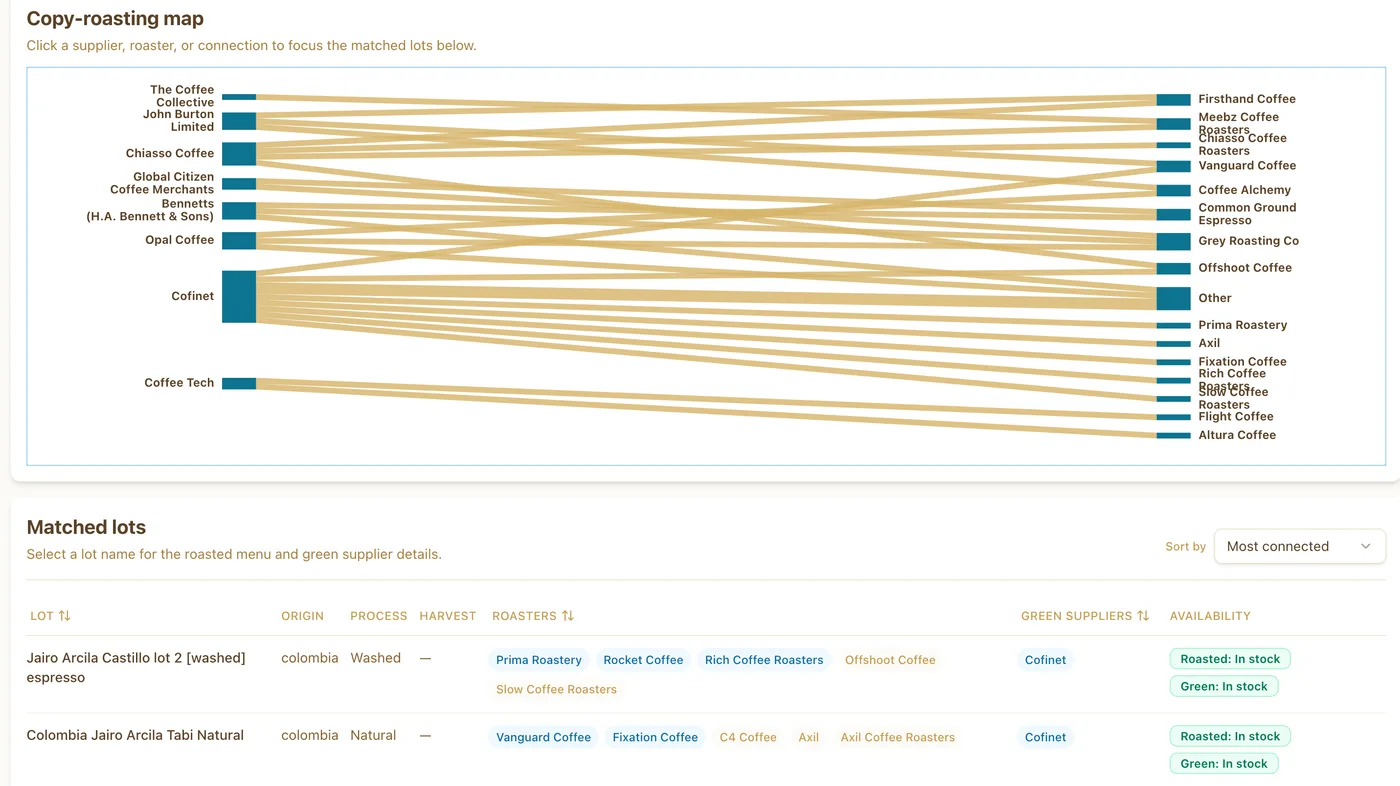
Task: Focus the Cofinet supplier node in the map
Action: 239,296
